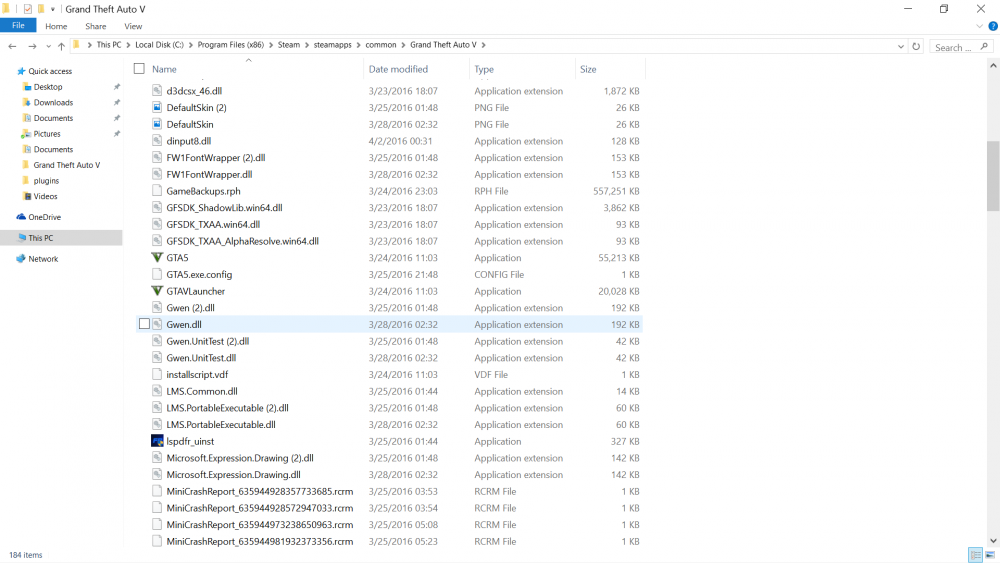Image resolution: width=1000 pixels, height=563 pixels.
Task: Click 'Program Files (x86)' breadcrumb
Action: coord(230,45)
